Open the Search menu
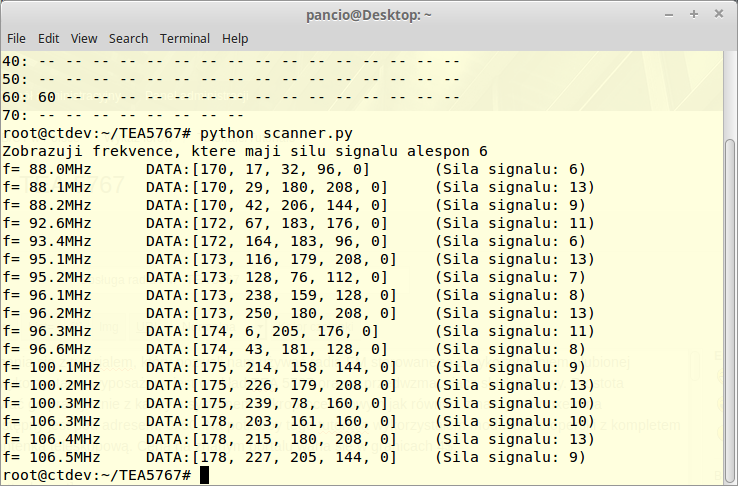The width and height of the screenshot is (738, 486). 128,38
